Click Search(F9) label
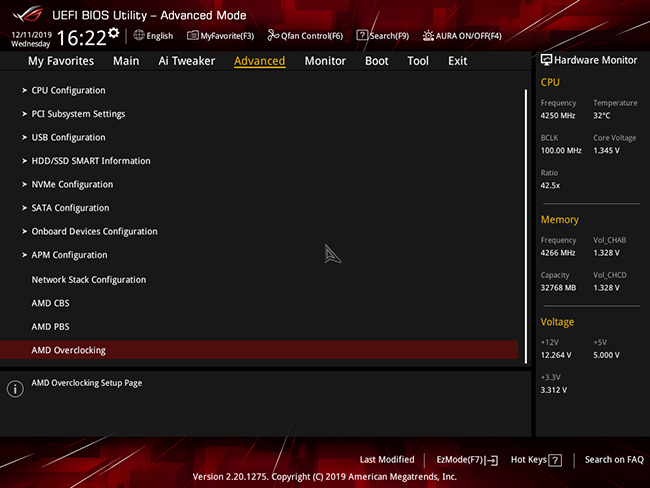 [x=389, y=36]
